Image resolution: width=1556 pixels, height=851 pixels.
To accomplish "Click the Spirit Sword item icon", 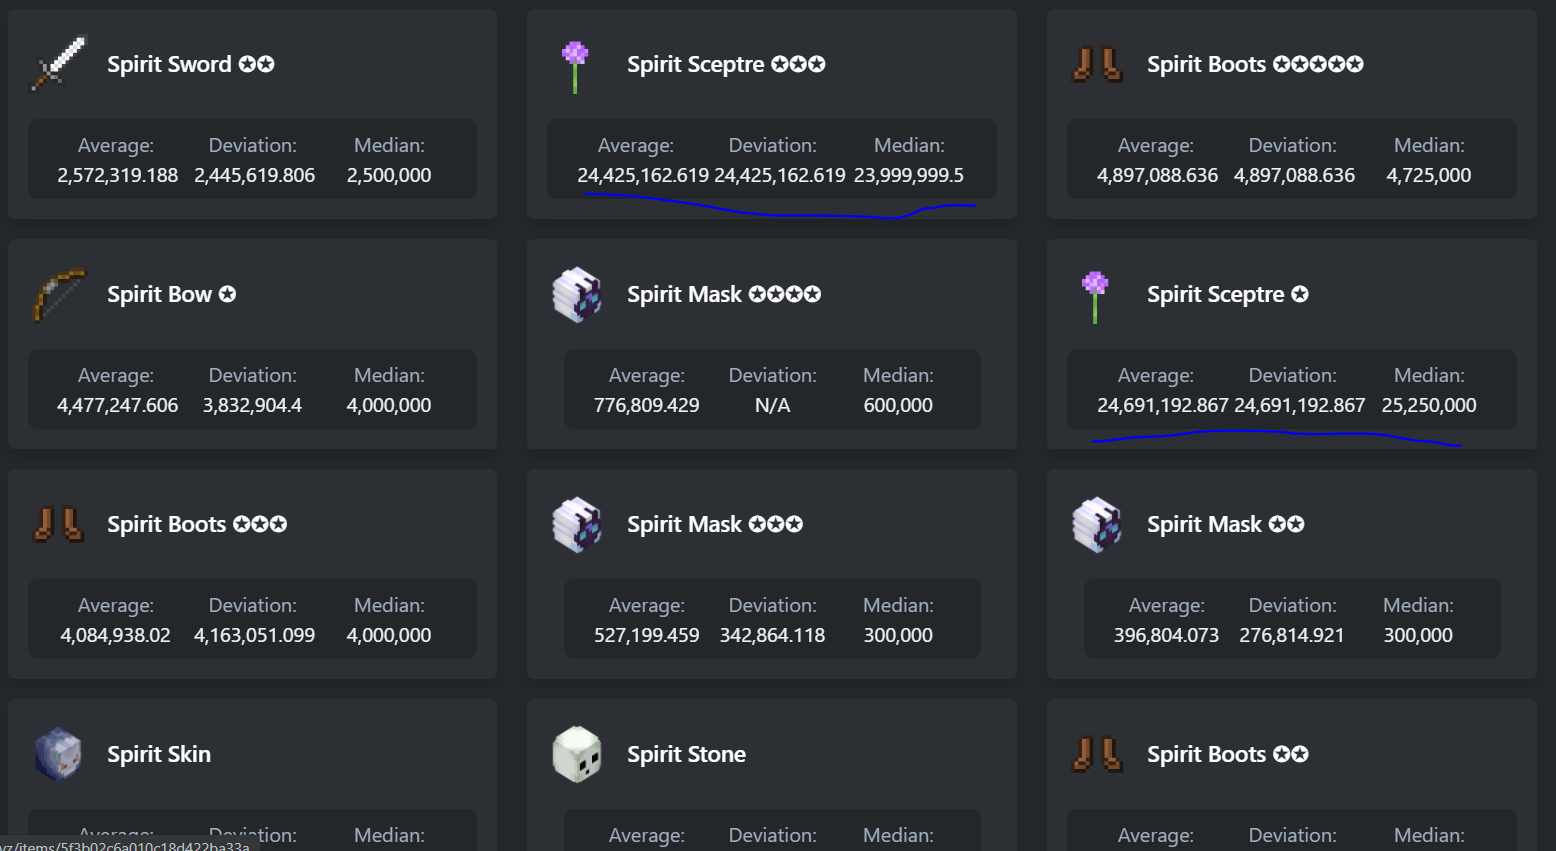I will pyautogui.click(x=58, y=64).
